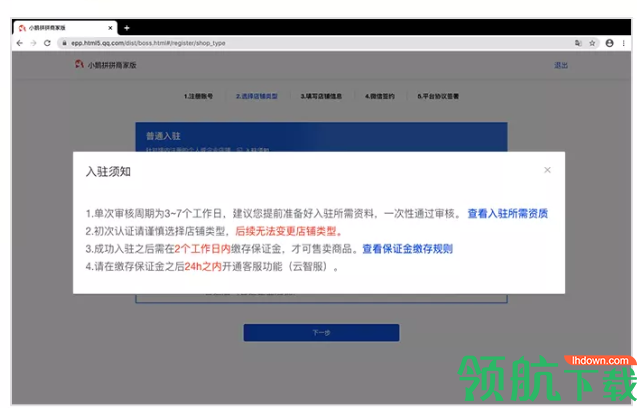The image size is (637, 408).
Task: Click red text 2个工作日内
Action: (202, 249)
